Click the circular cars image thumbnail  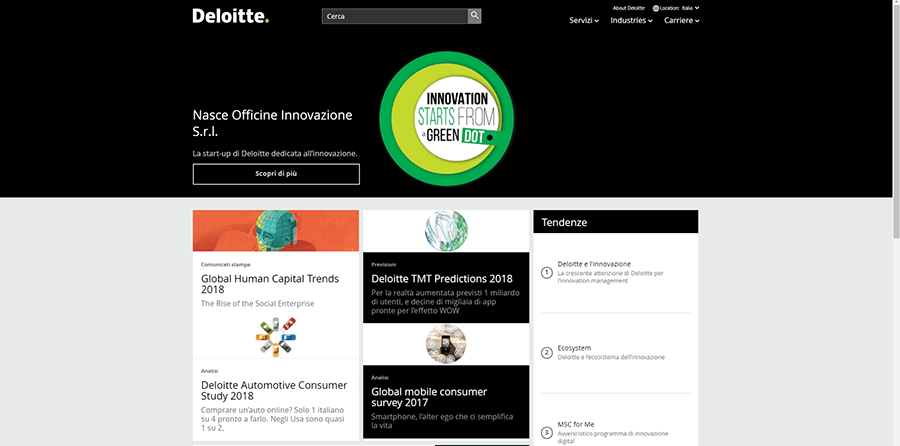click(x=276, y=337)
